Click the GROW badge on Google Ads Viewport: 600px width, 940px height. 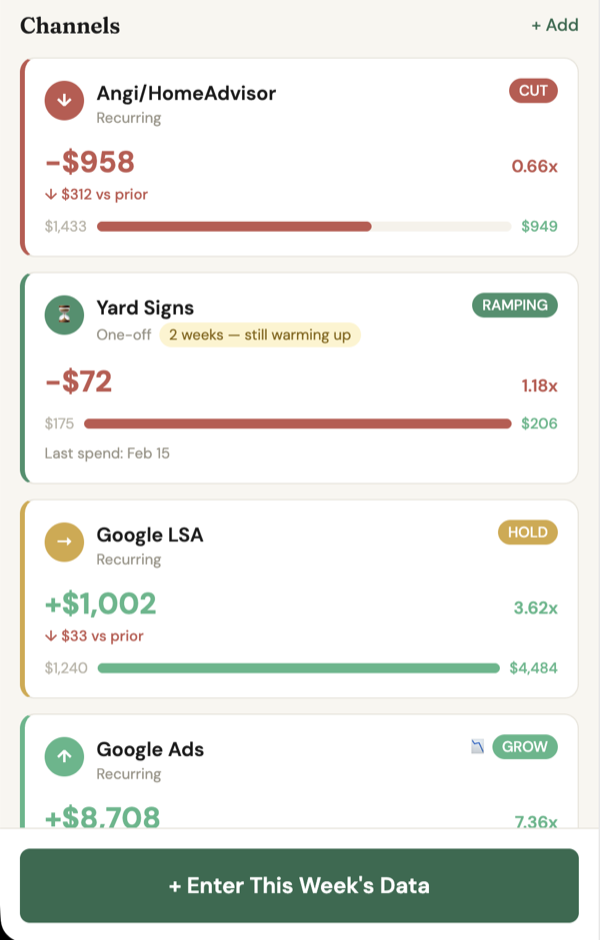pos(525,747)
